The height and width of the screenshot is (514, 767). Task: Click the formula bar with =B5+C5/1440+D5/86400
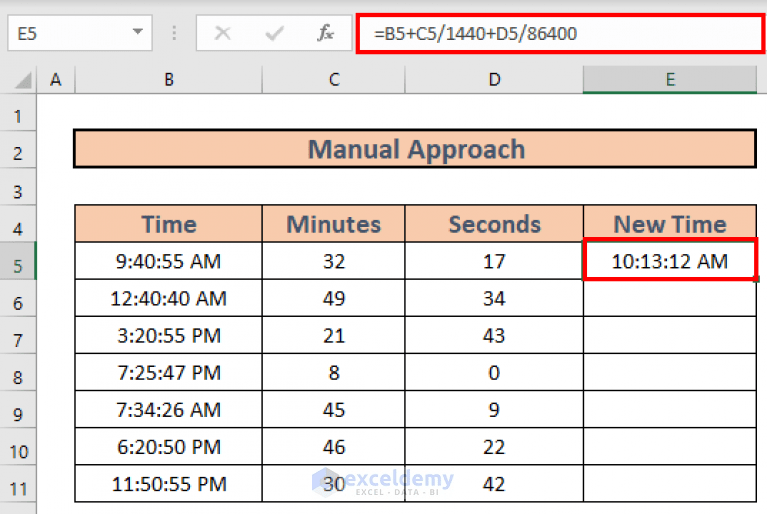tap(560, 34)
